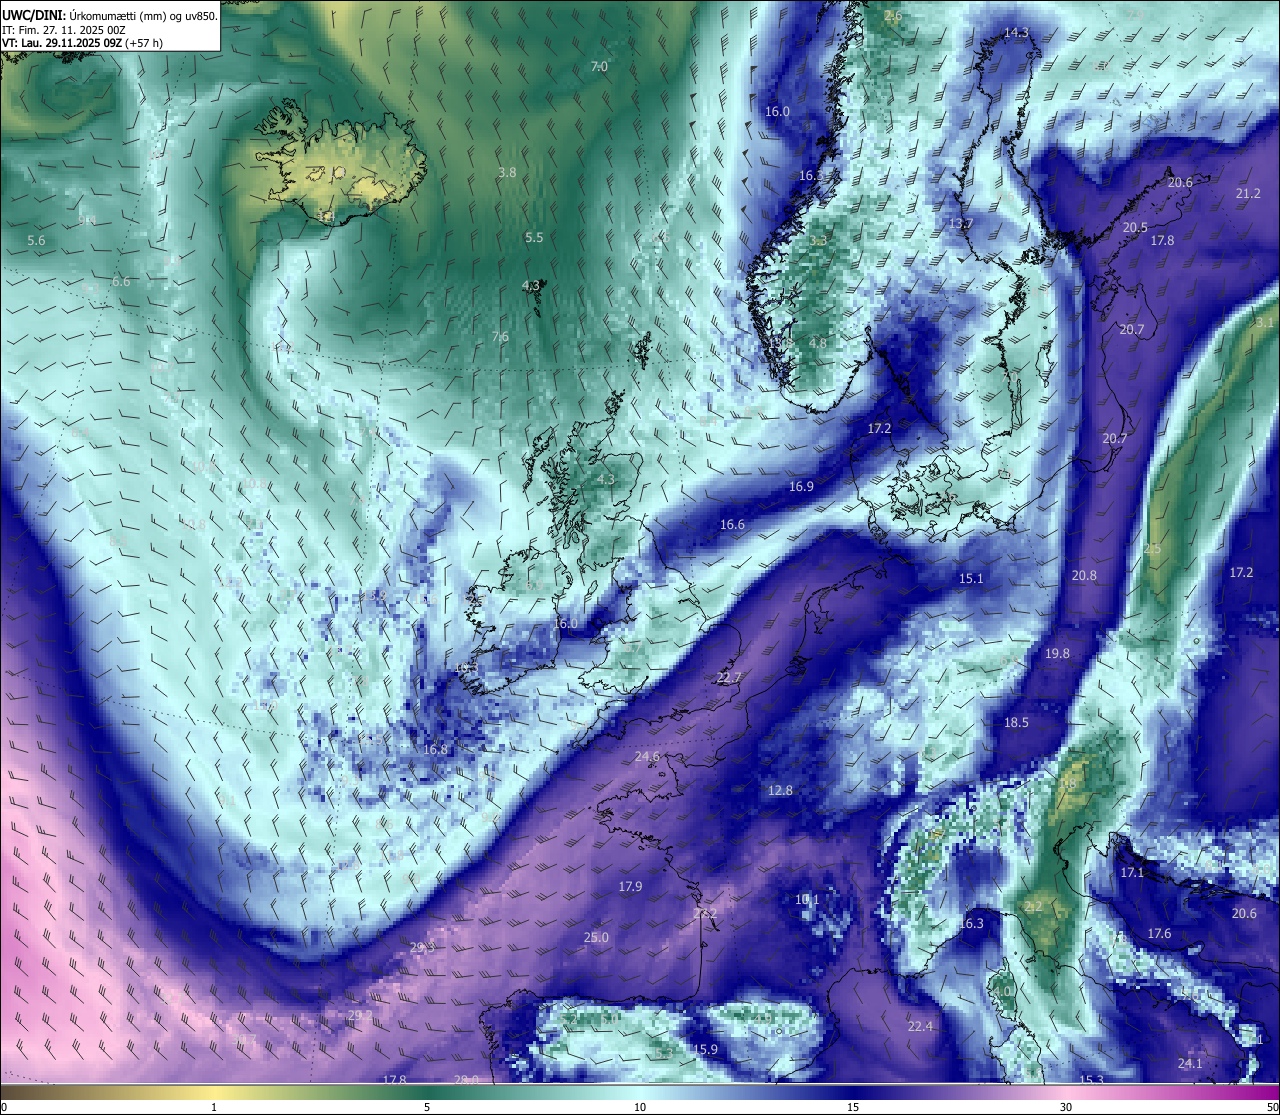Click the legend tick label 10

click(x=640, y=1107)
